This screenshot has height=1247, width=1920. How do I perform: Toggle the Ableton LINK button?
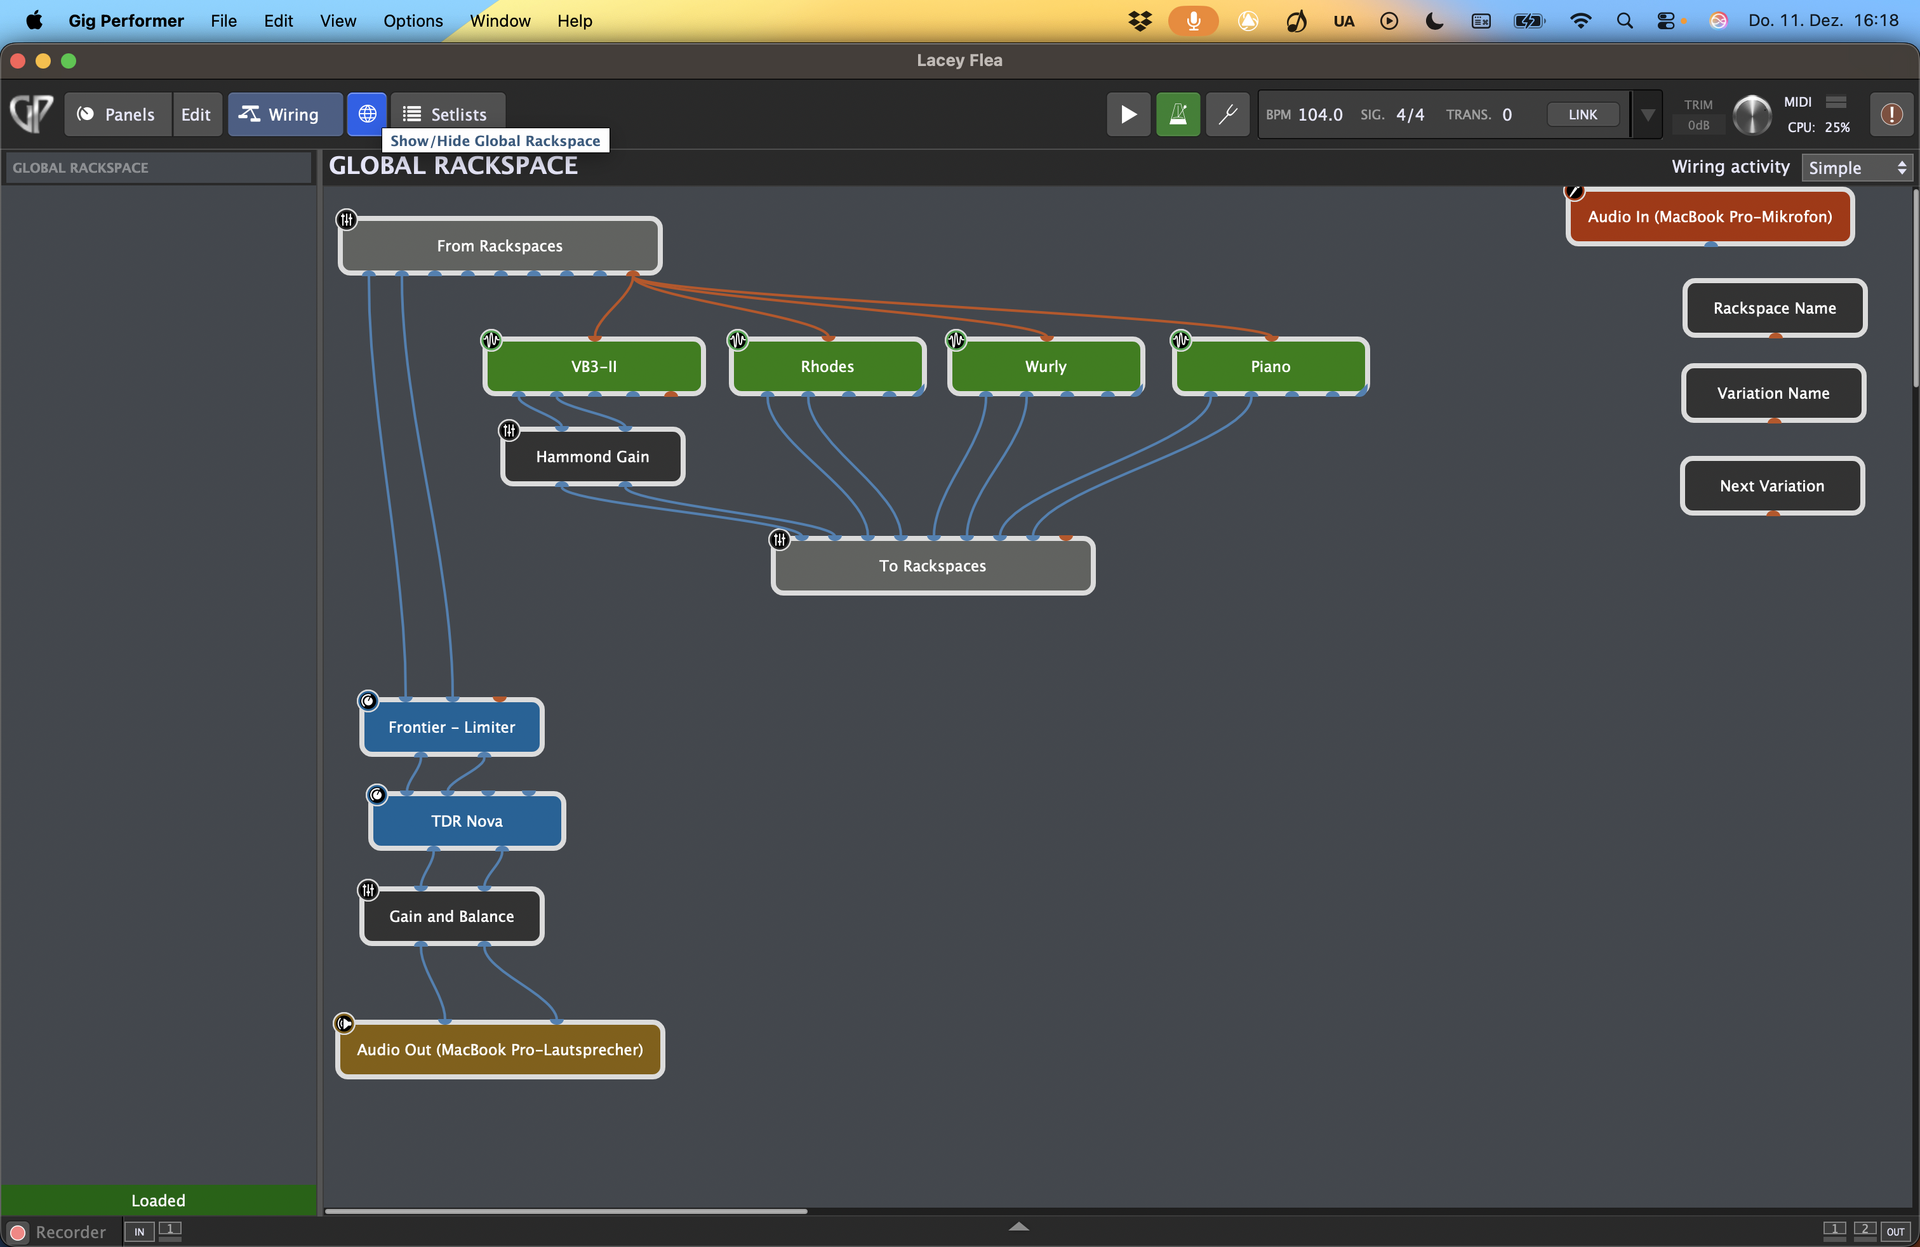[x=1582, y=114]
